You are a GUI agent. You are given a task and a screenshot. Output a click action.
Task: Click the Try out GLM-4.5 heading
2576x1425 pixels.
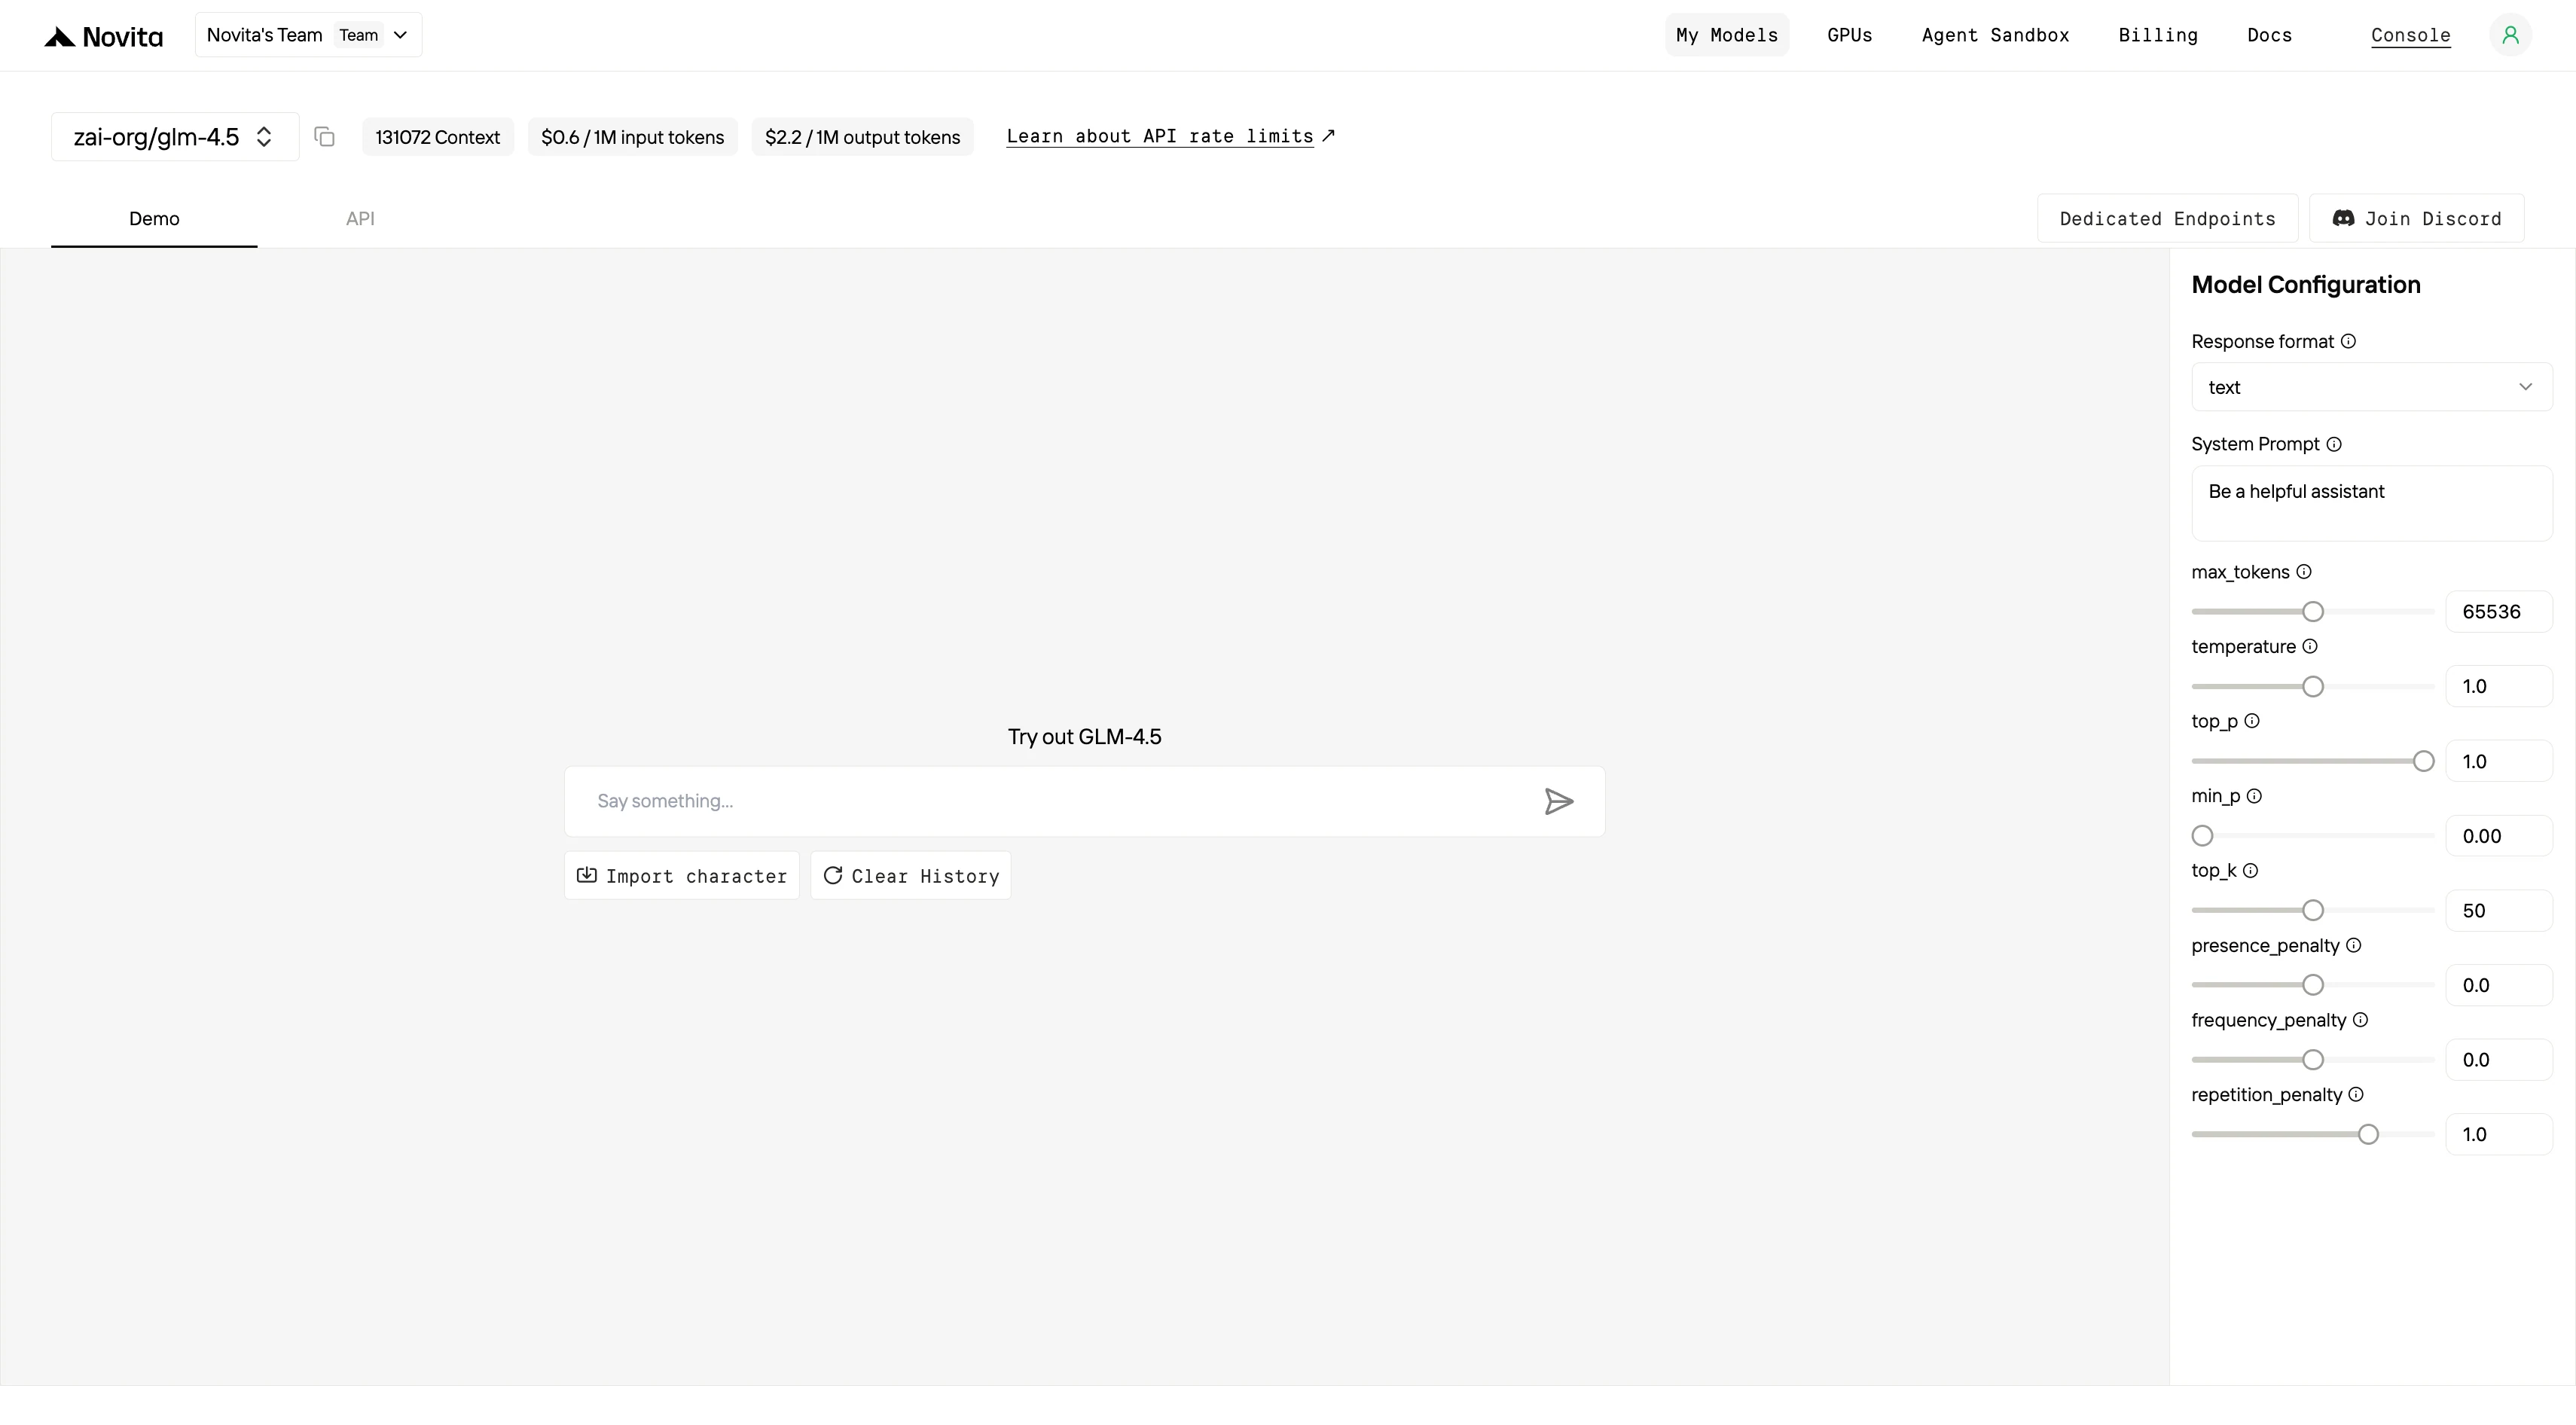(1085, 737)
